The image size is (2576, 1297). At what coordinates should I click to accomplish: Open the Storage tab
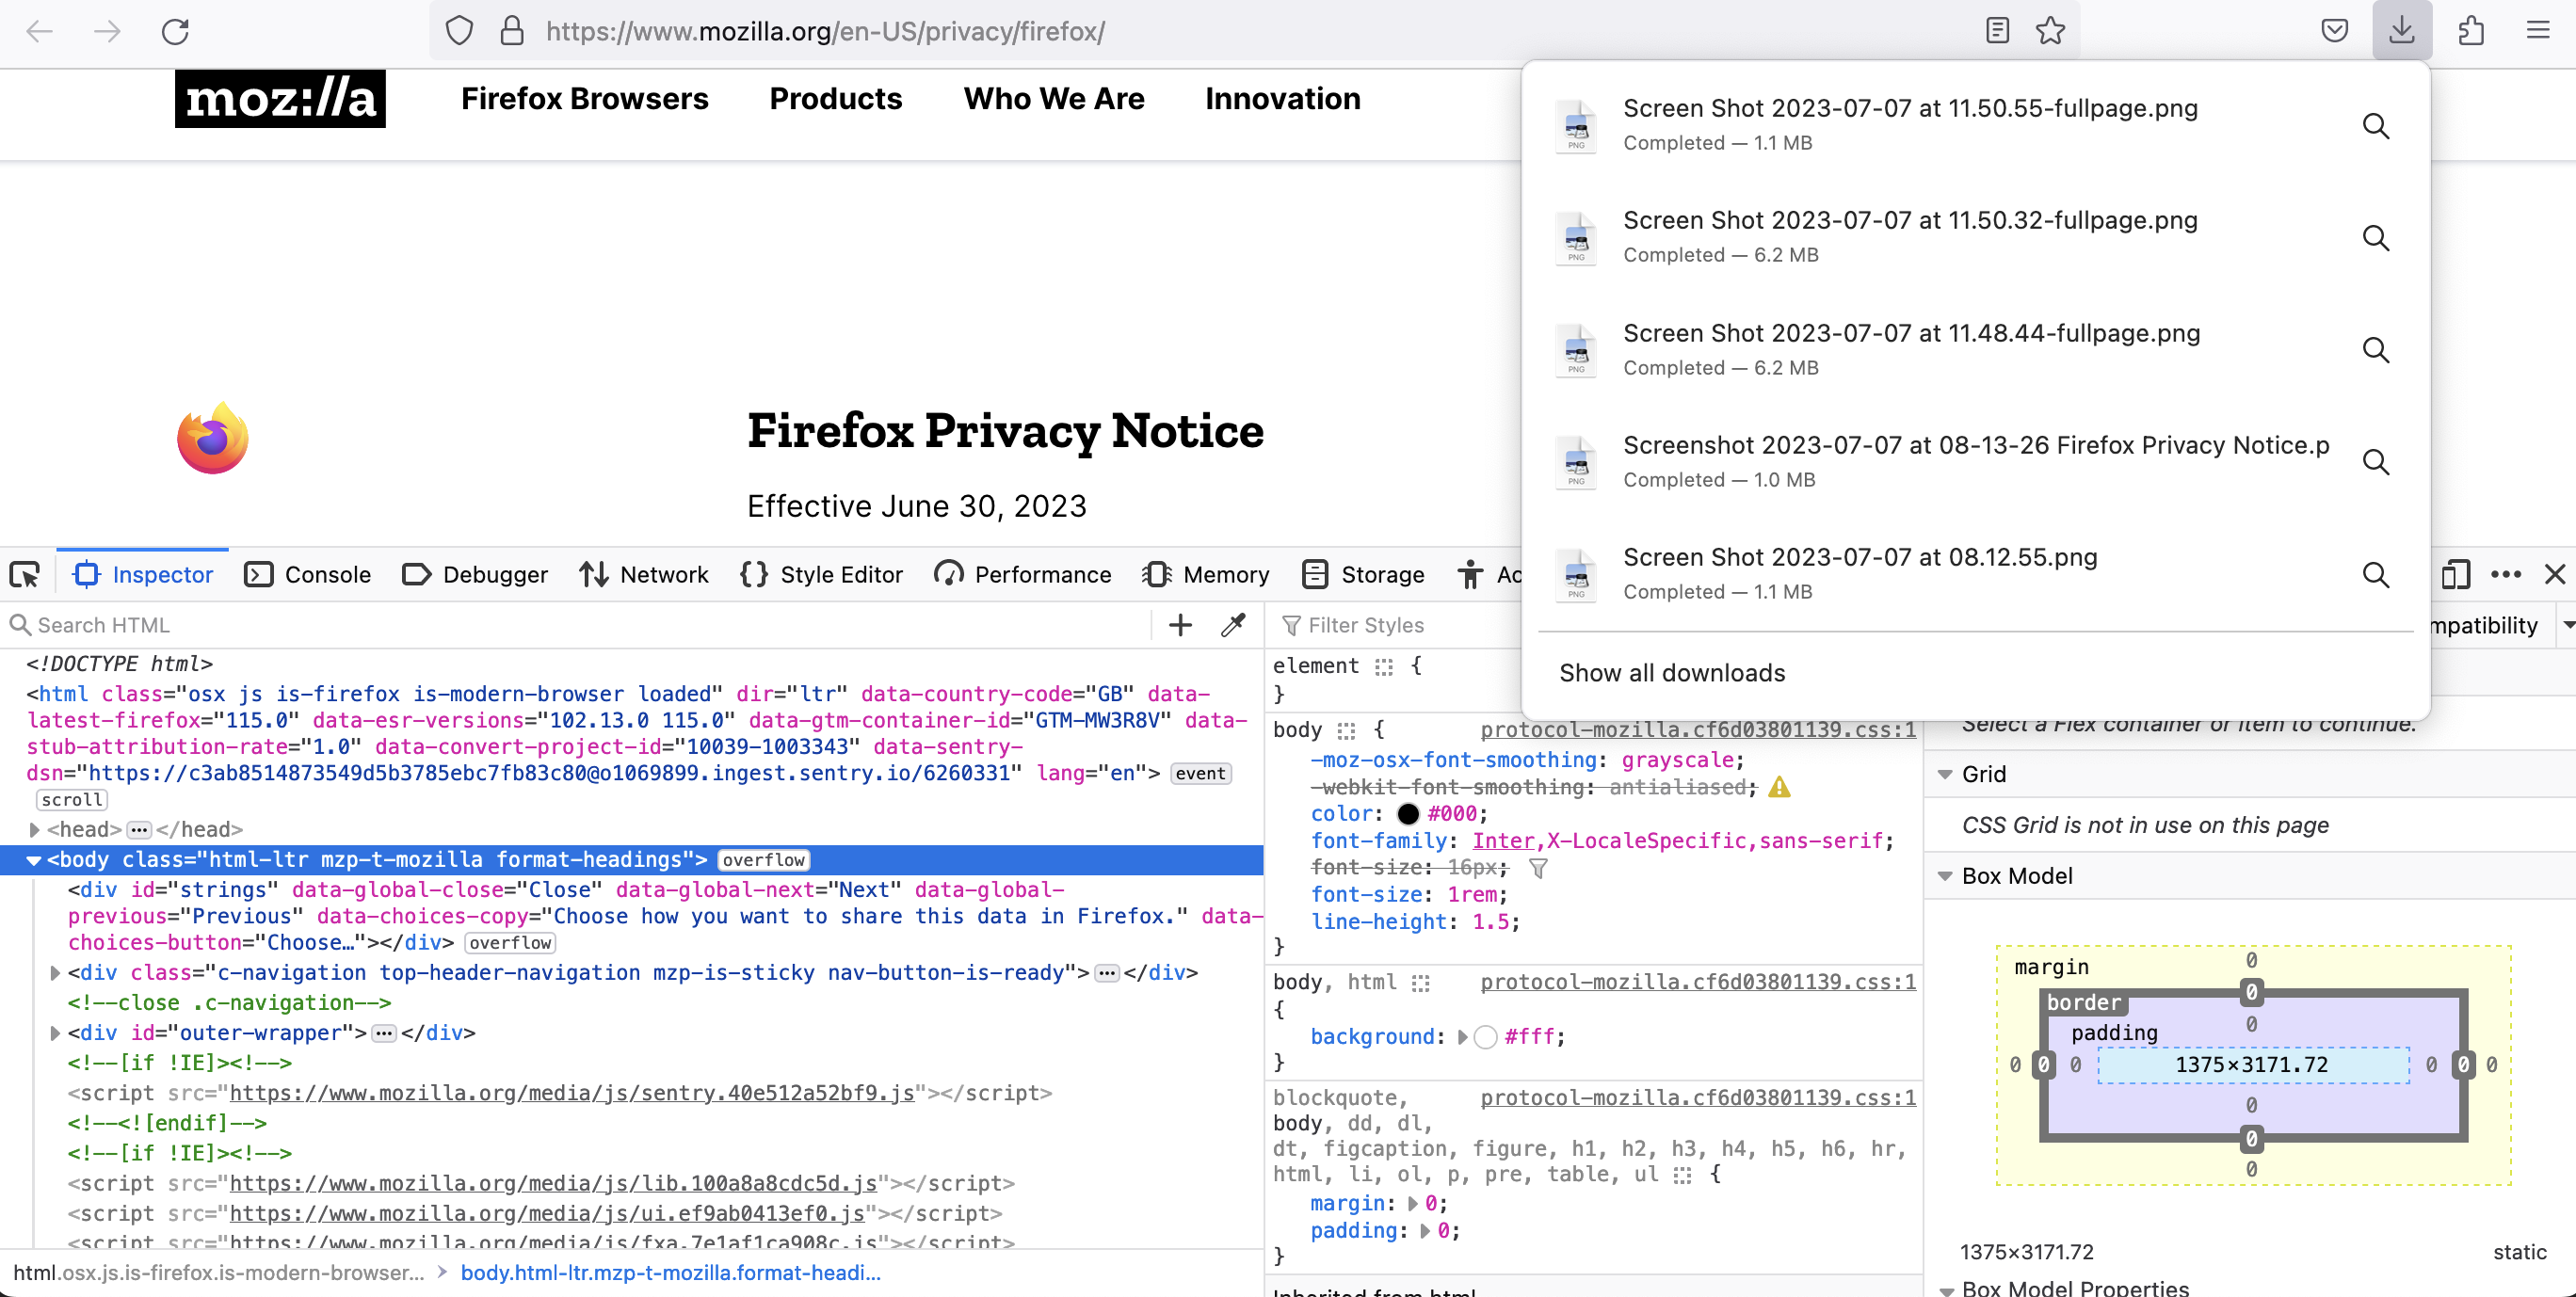point(1363,575)
